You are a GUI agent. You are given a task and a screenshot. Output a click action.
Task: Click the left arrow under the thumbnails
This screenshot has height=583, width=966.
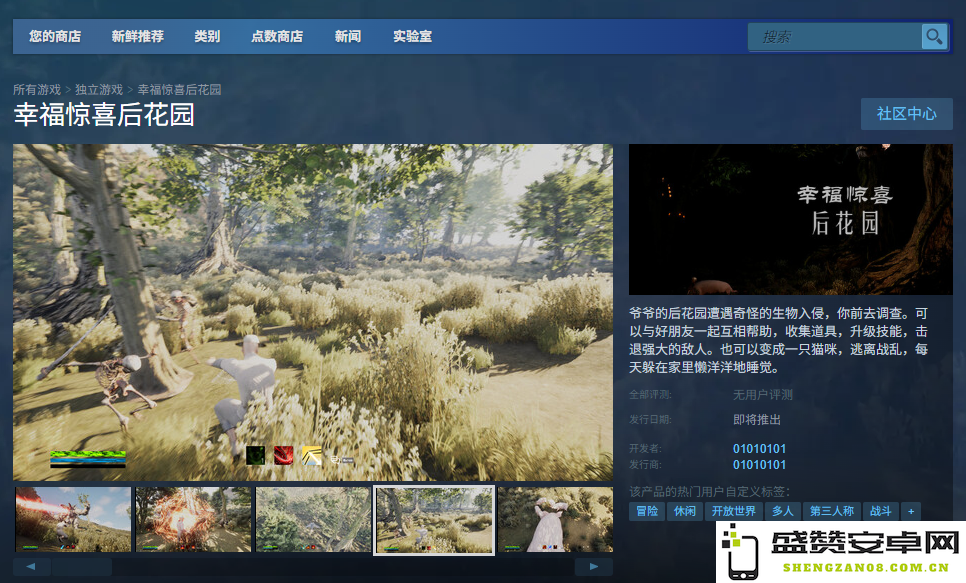click(x=31, y=566)
